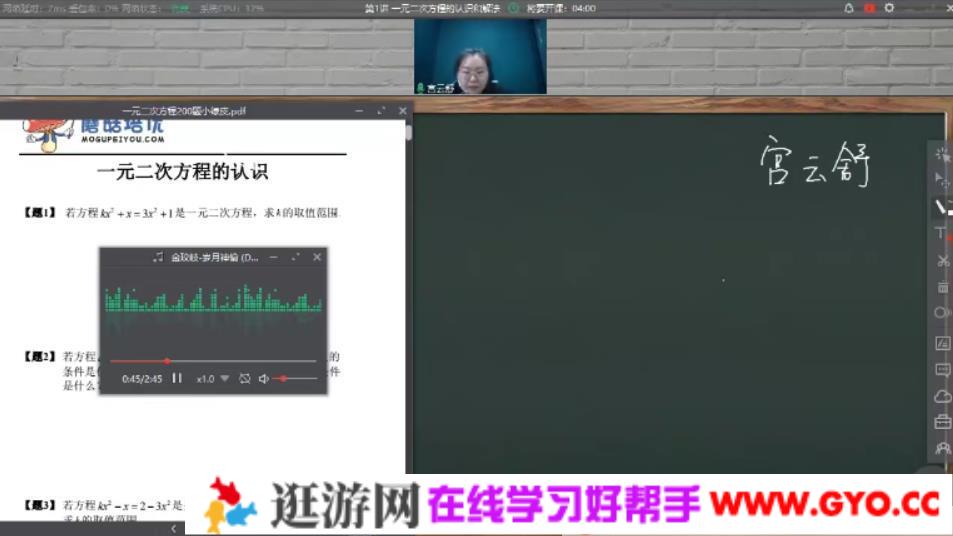This screenshot has width=953, height=536.
Task: Open the toolbox briefcase icon
Action: point(943,422)
